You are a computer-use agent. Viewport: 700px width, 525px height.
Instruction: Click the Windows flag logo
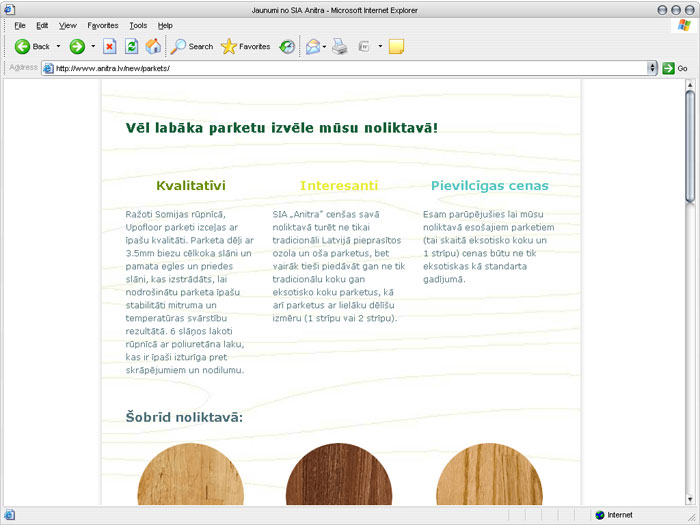pos(684,25)
